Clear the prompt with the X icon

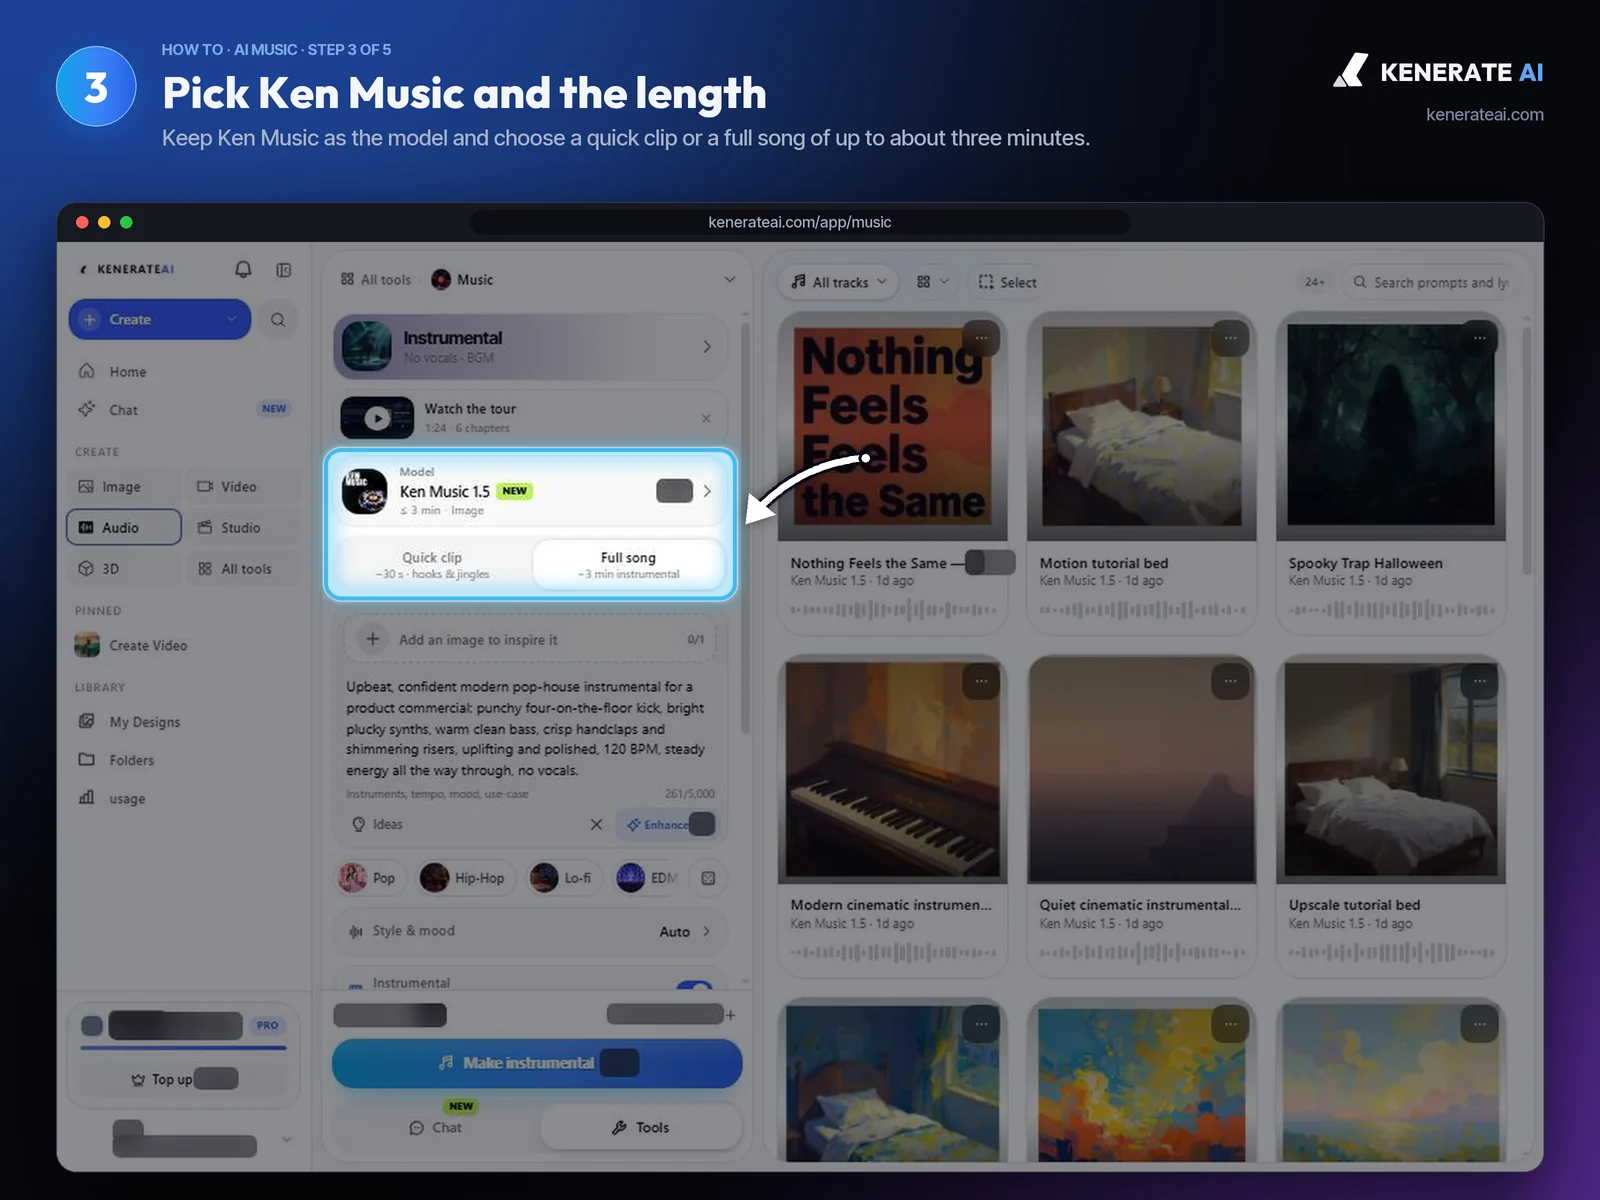point(596,824)
